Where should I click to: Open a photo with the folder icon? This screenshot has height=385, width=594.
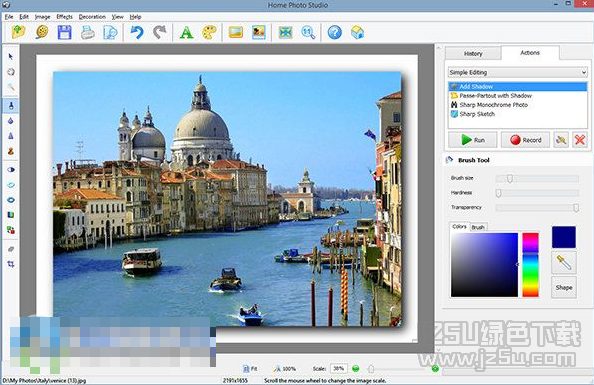pos(18,33)
